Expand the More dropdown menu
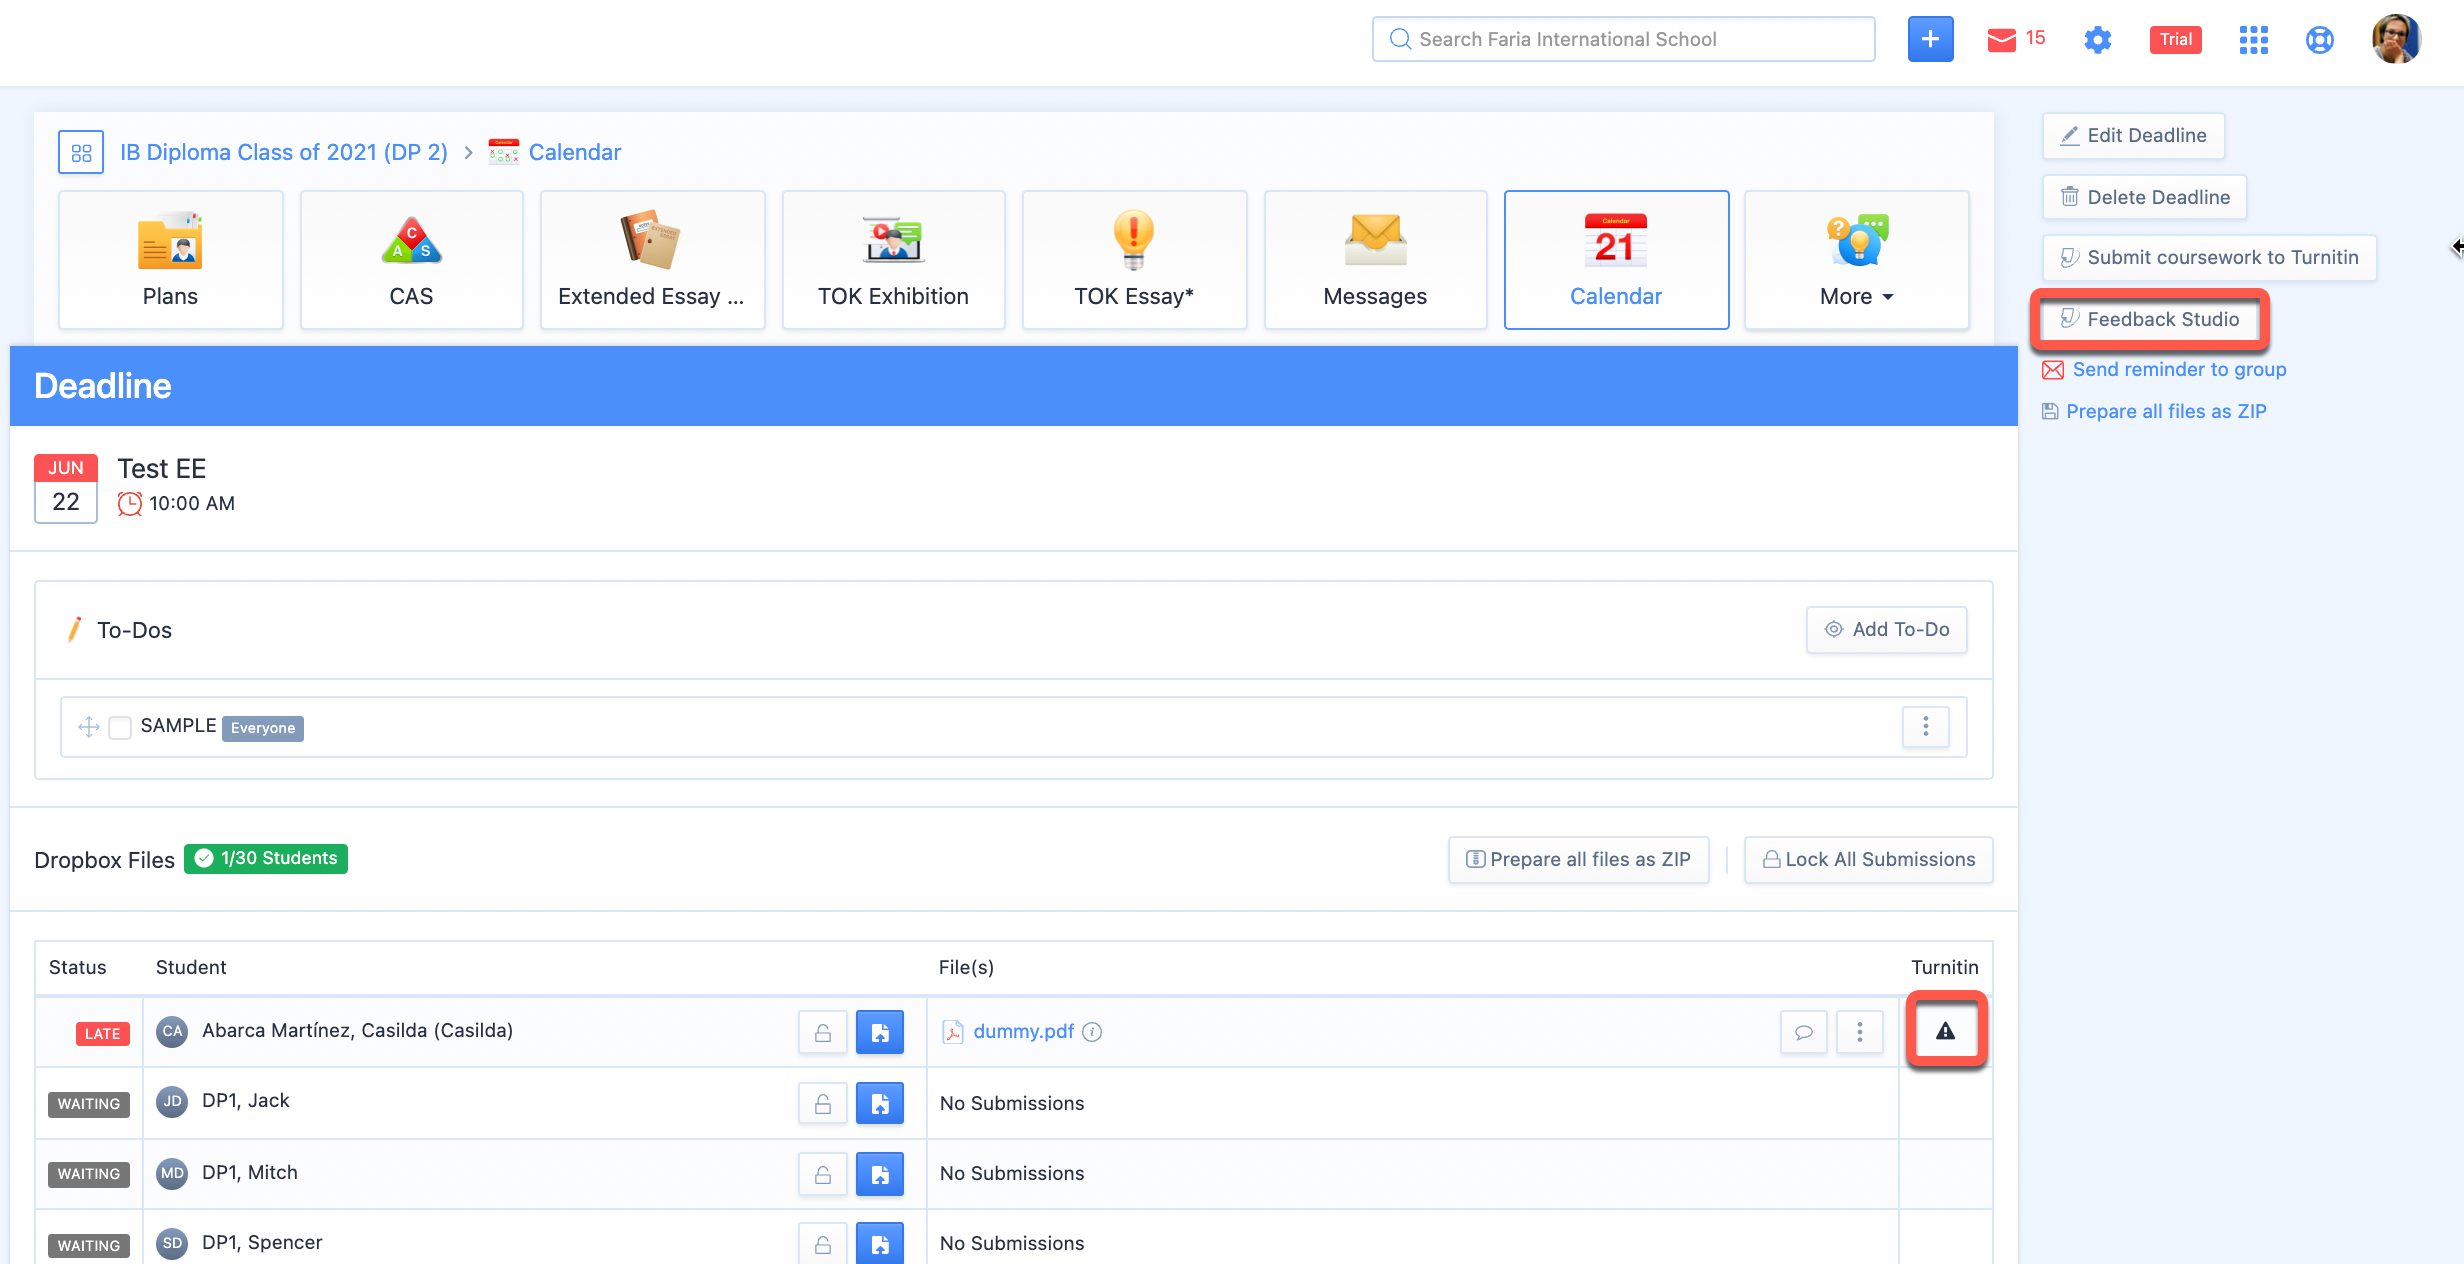 (1856, 260)
